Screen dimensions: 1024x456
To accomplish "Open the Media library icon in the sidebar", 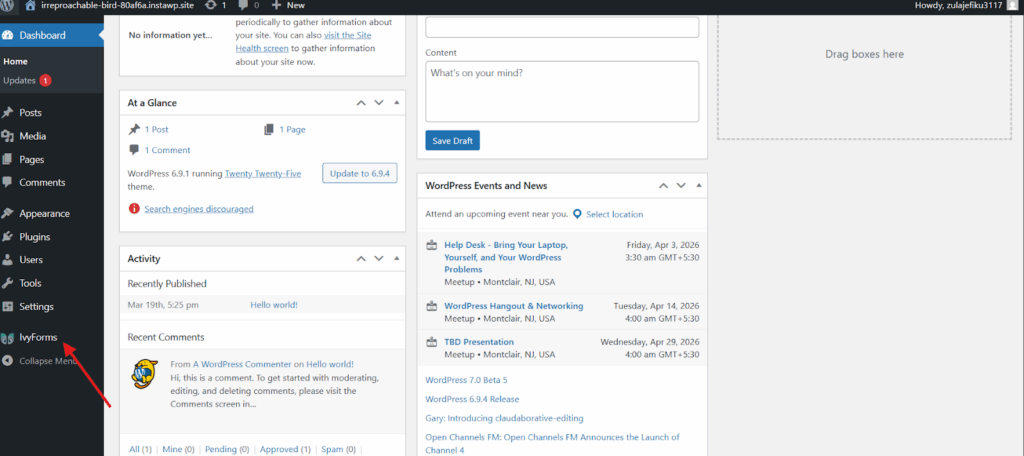I will click(8, 136).
